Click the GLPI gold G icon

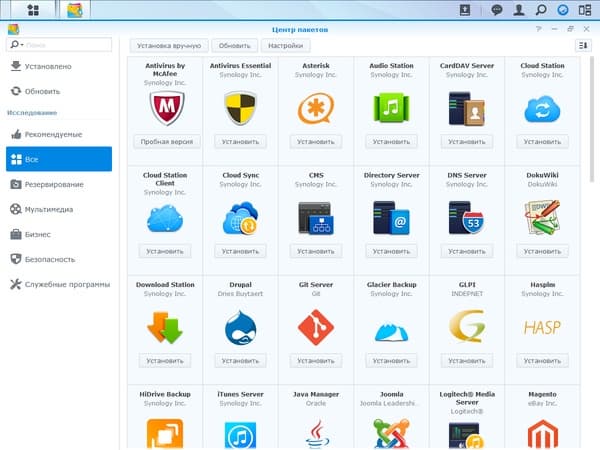pos(467,326)
